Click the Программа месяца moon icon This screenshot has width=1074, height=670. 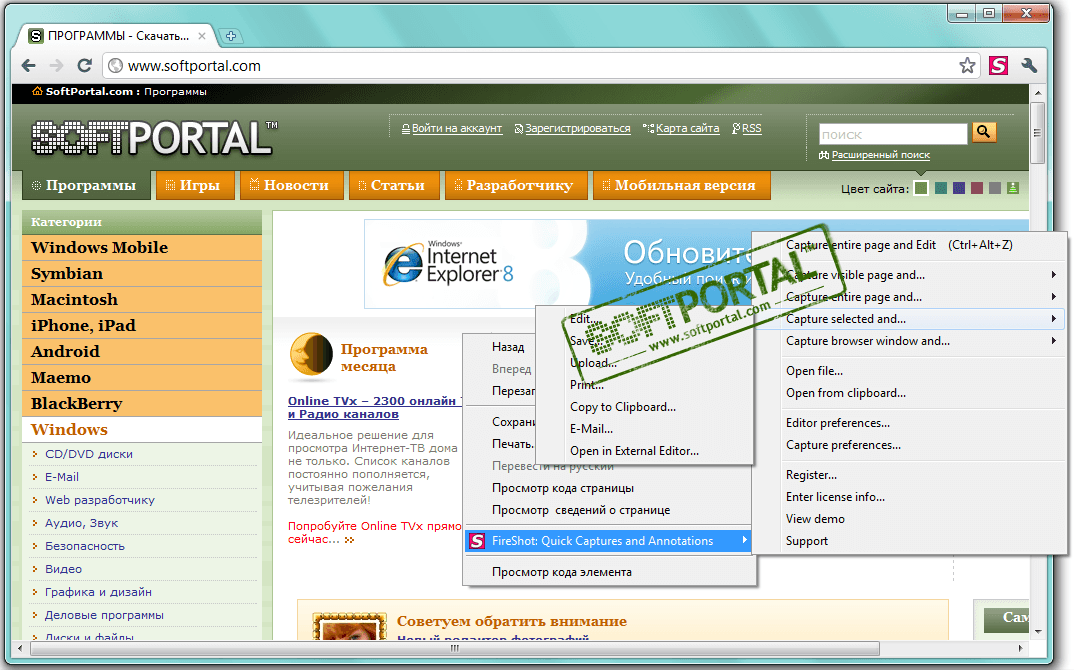pos(310,355)
